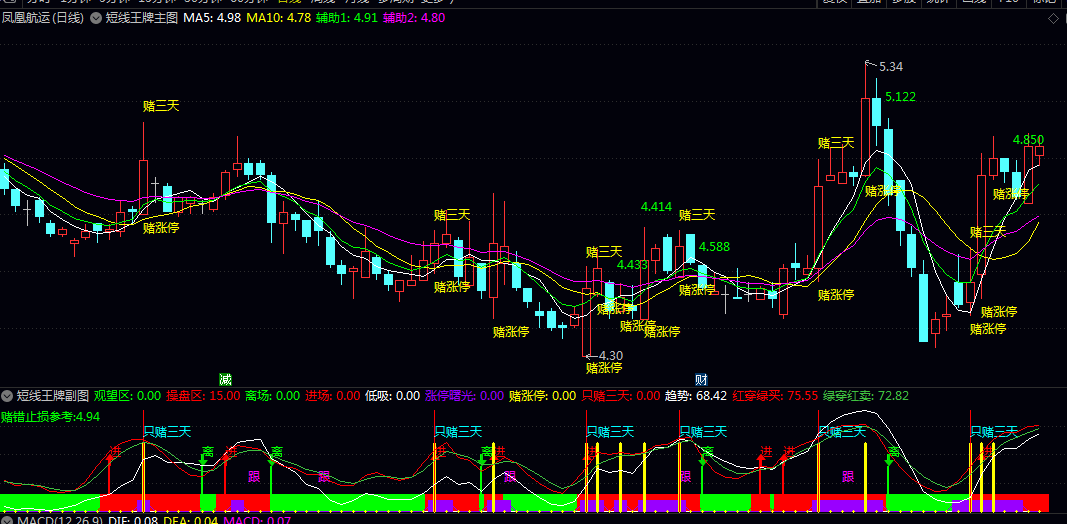The height and width of the screenshot is (524, 1067).
Task: Select the green 4.850 price label
Action: tap(1028, 140)
